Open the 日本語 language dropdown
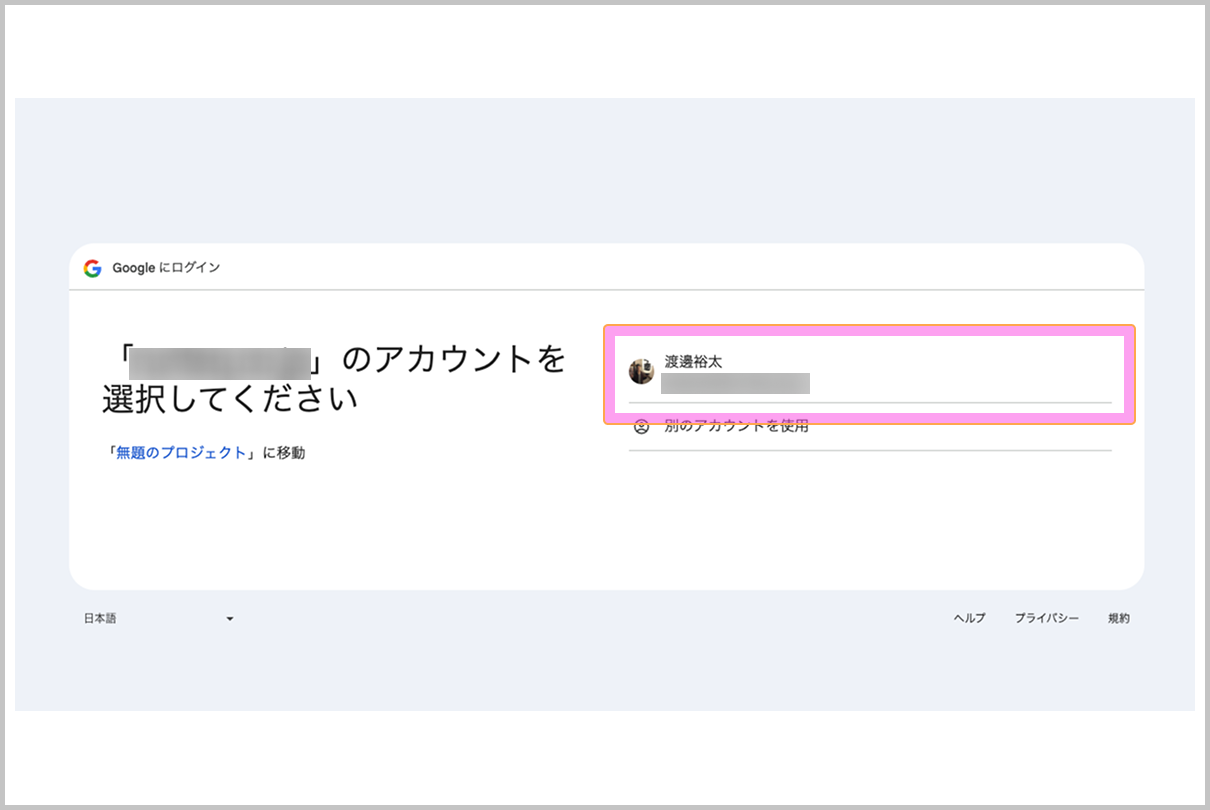 [x=158, y=619]
